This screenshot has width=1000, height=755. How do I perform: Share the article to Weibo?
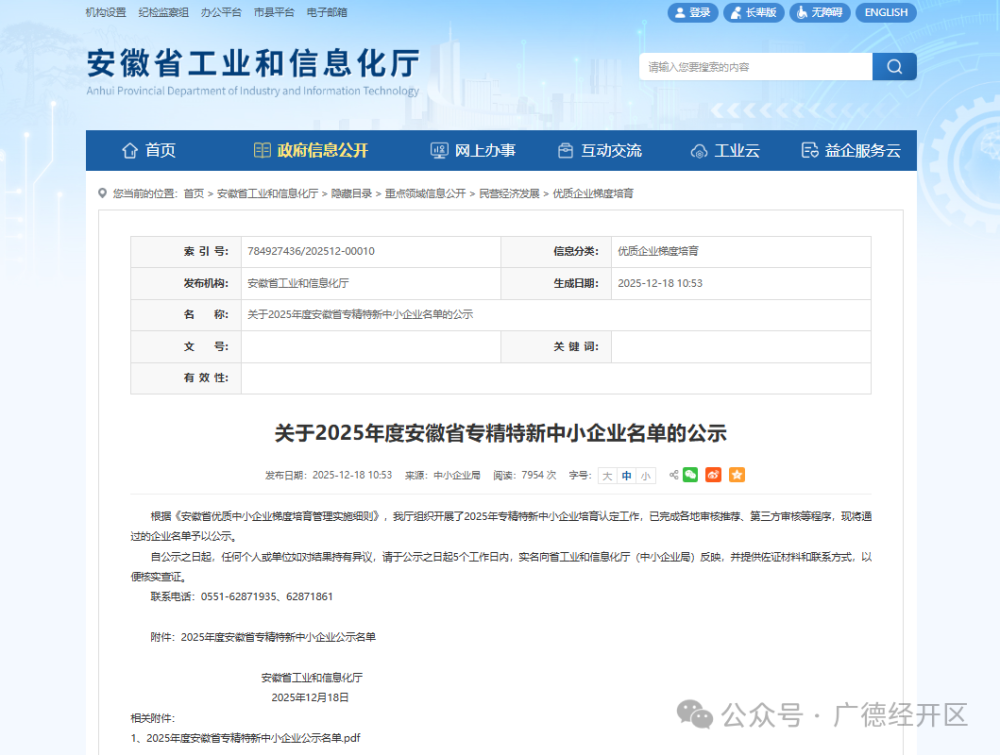(713, 475)
